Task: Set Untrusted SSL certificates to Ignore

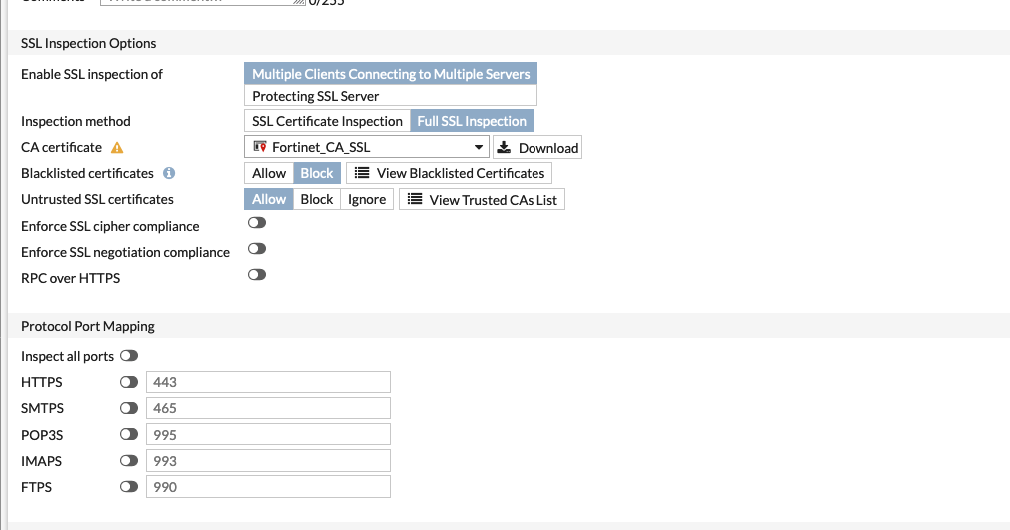Action: click(x=367, y=200)
